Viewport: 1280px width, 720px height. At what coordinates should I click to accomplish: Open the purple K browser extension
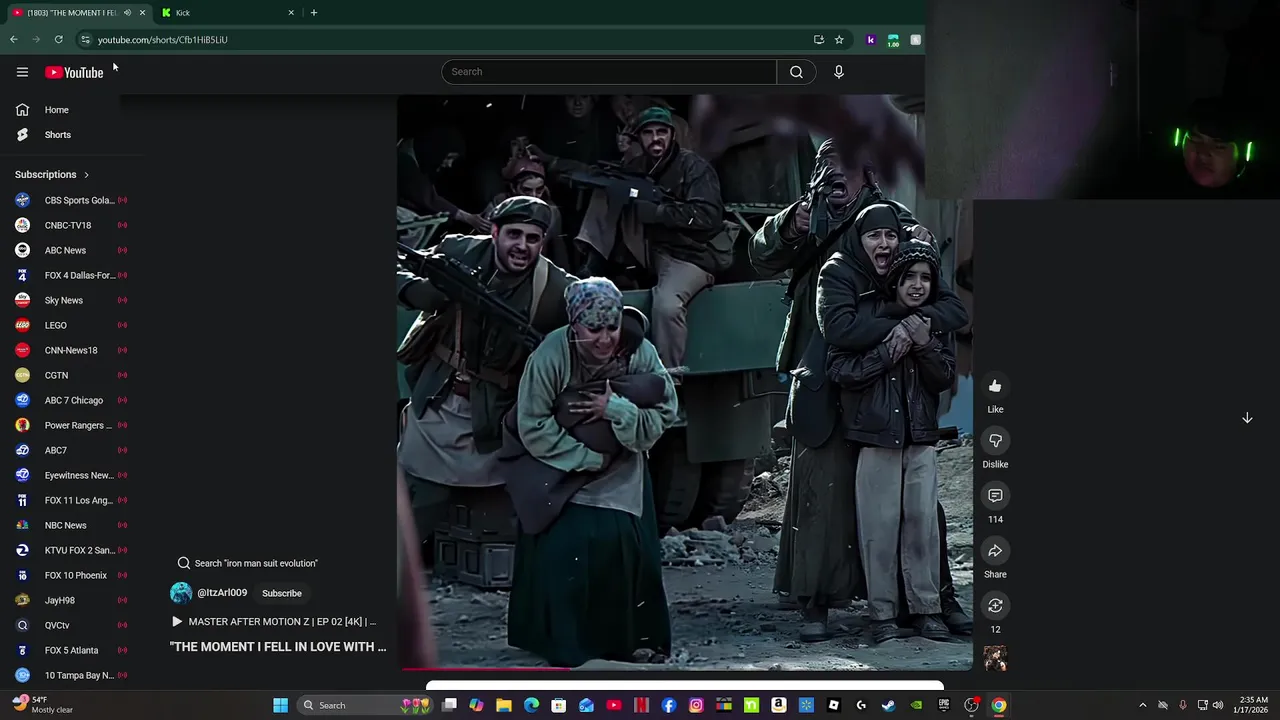click(871, 40)
